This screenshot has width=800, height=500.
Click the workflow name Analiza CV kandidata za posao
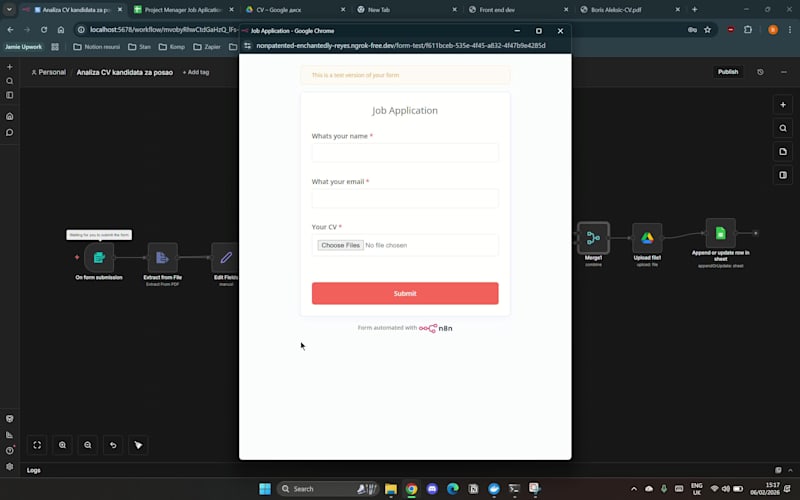124,72
